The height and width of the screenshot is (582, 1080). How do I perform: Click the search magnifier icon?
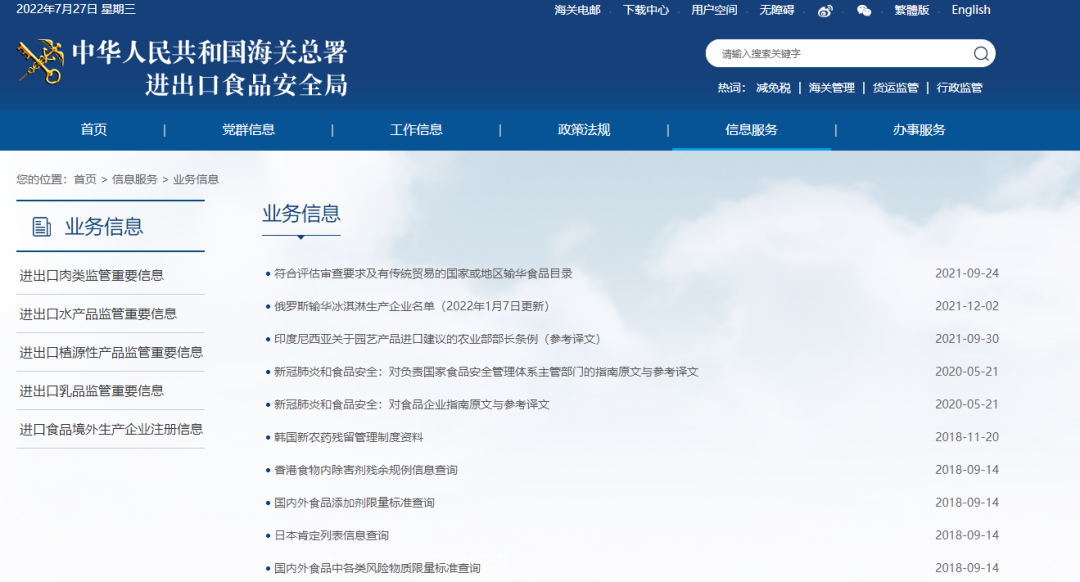[x=981, y=54]
